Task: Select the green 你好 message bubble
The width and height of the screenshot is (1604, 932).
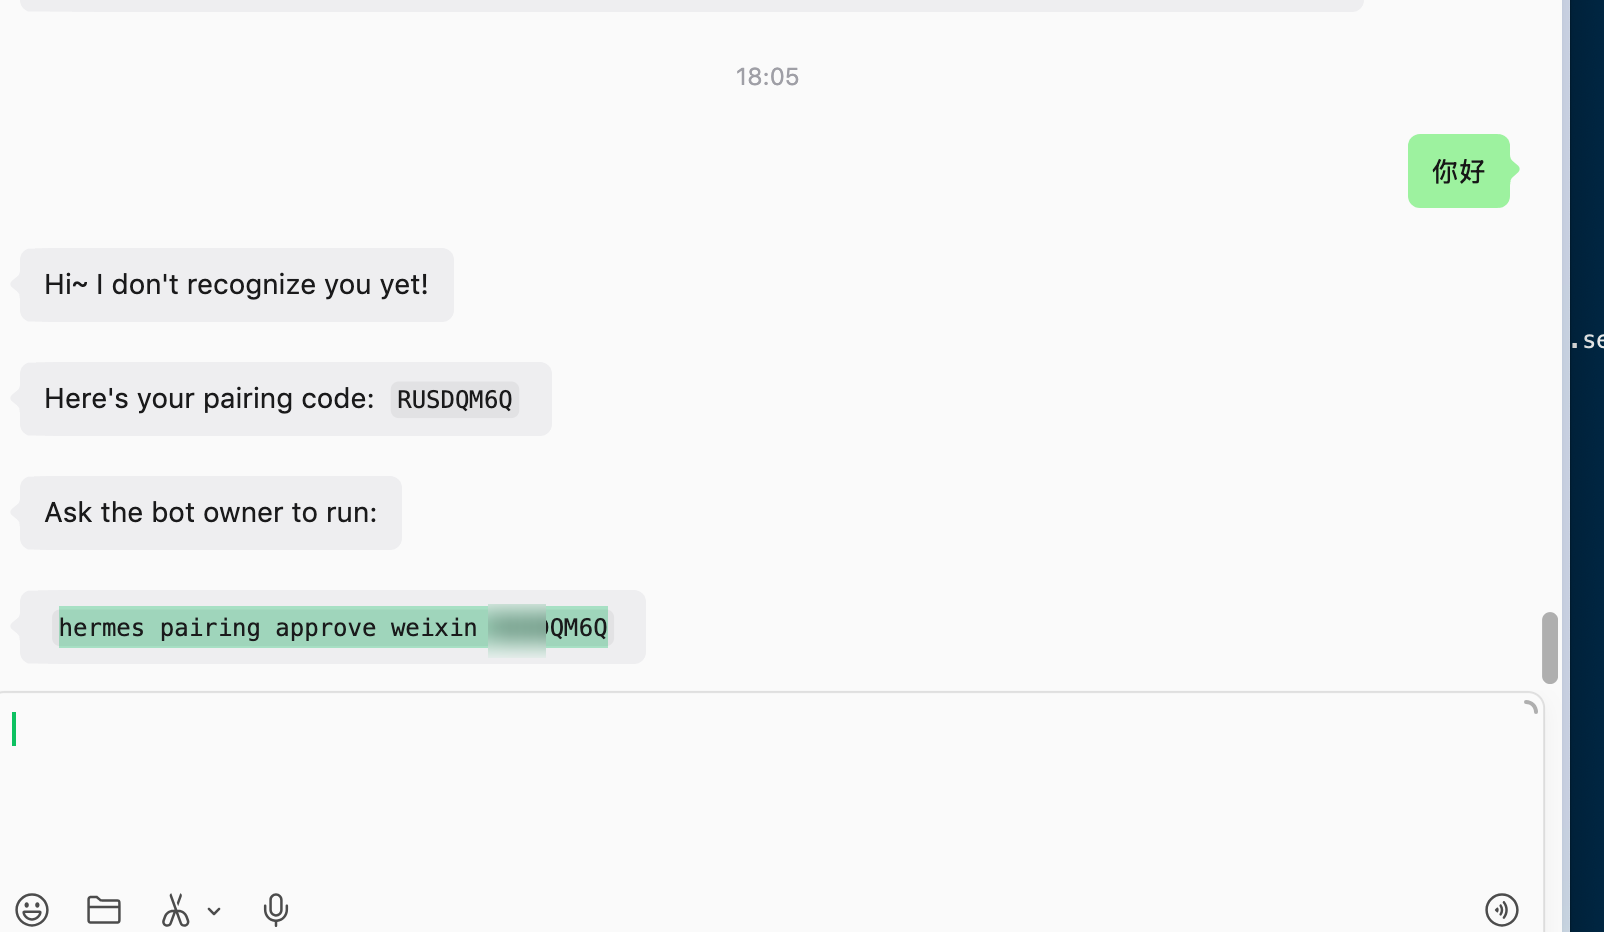Action: (x=1459, y=171)
